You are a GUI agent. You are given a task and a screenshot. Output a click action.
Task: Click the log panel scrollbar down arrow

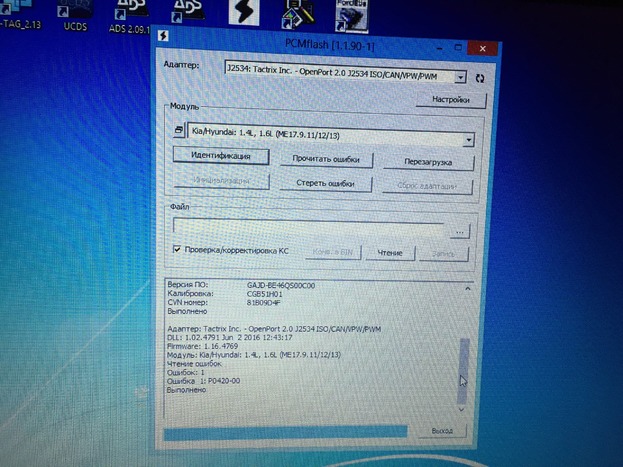point(460,409)
